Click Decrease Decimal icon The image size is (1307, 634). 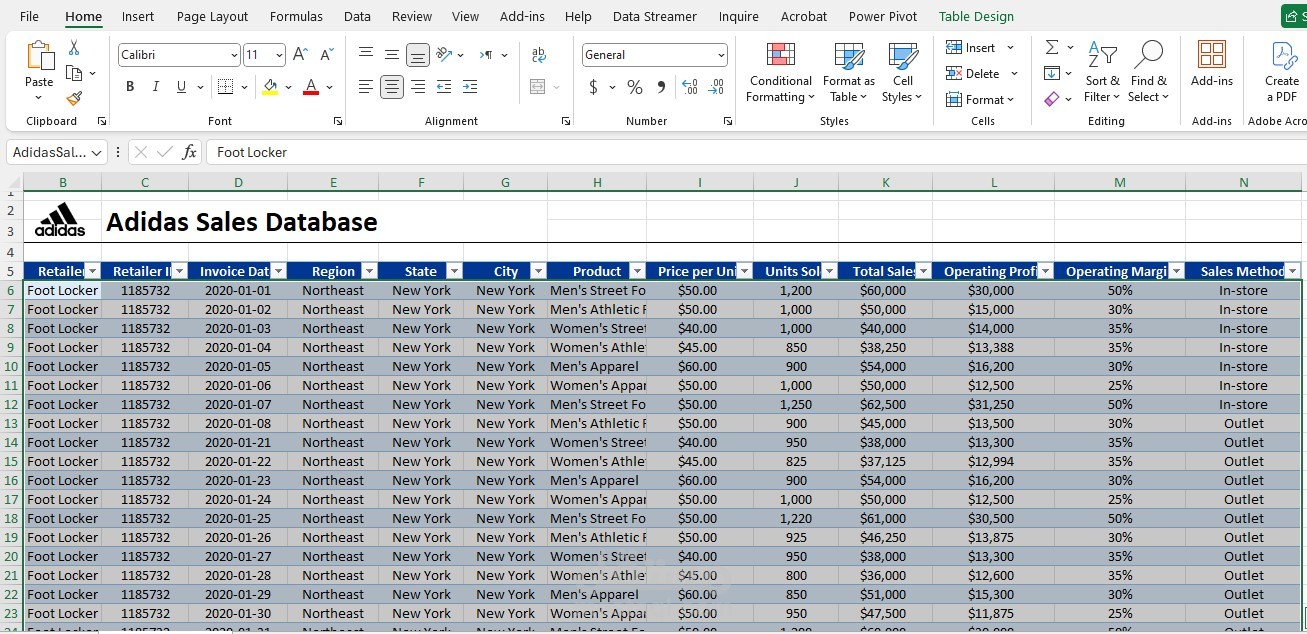[716, 87]
